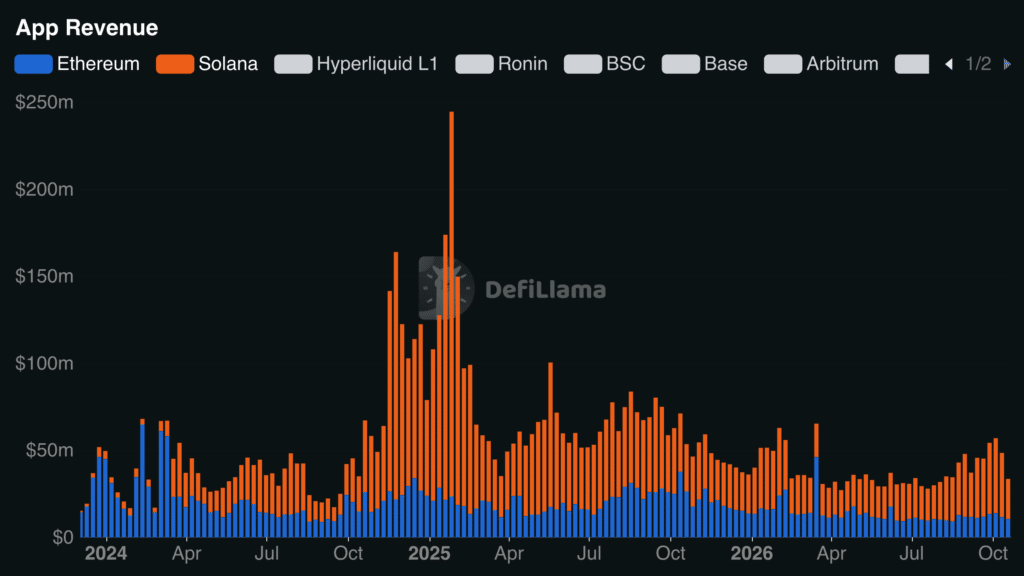
Task: Click the Base legend label
Action: click(726, 64)
